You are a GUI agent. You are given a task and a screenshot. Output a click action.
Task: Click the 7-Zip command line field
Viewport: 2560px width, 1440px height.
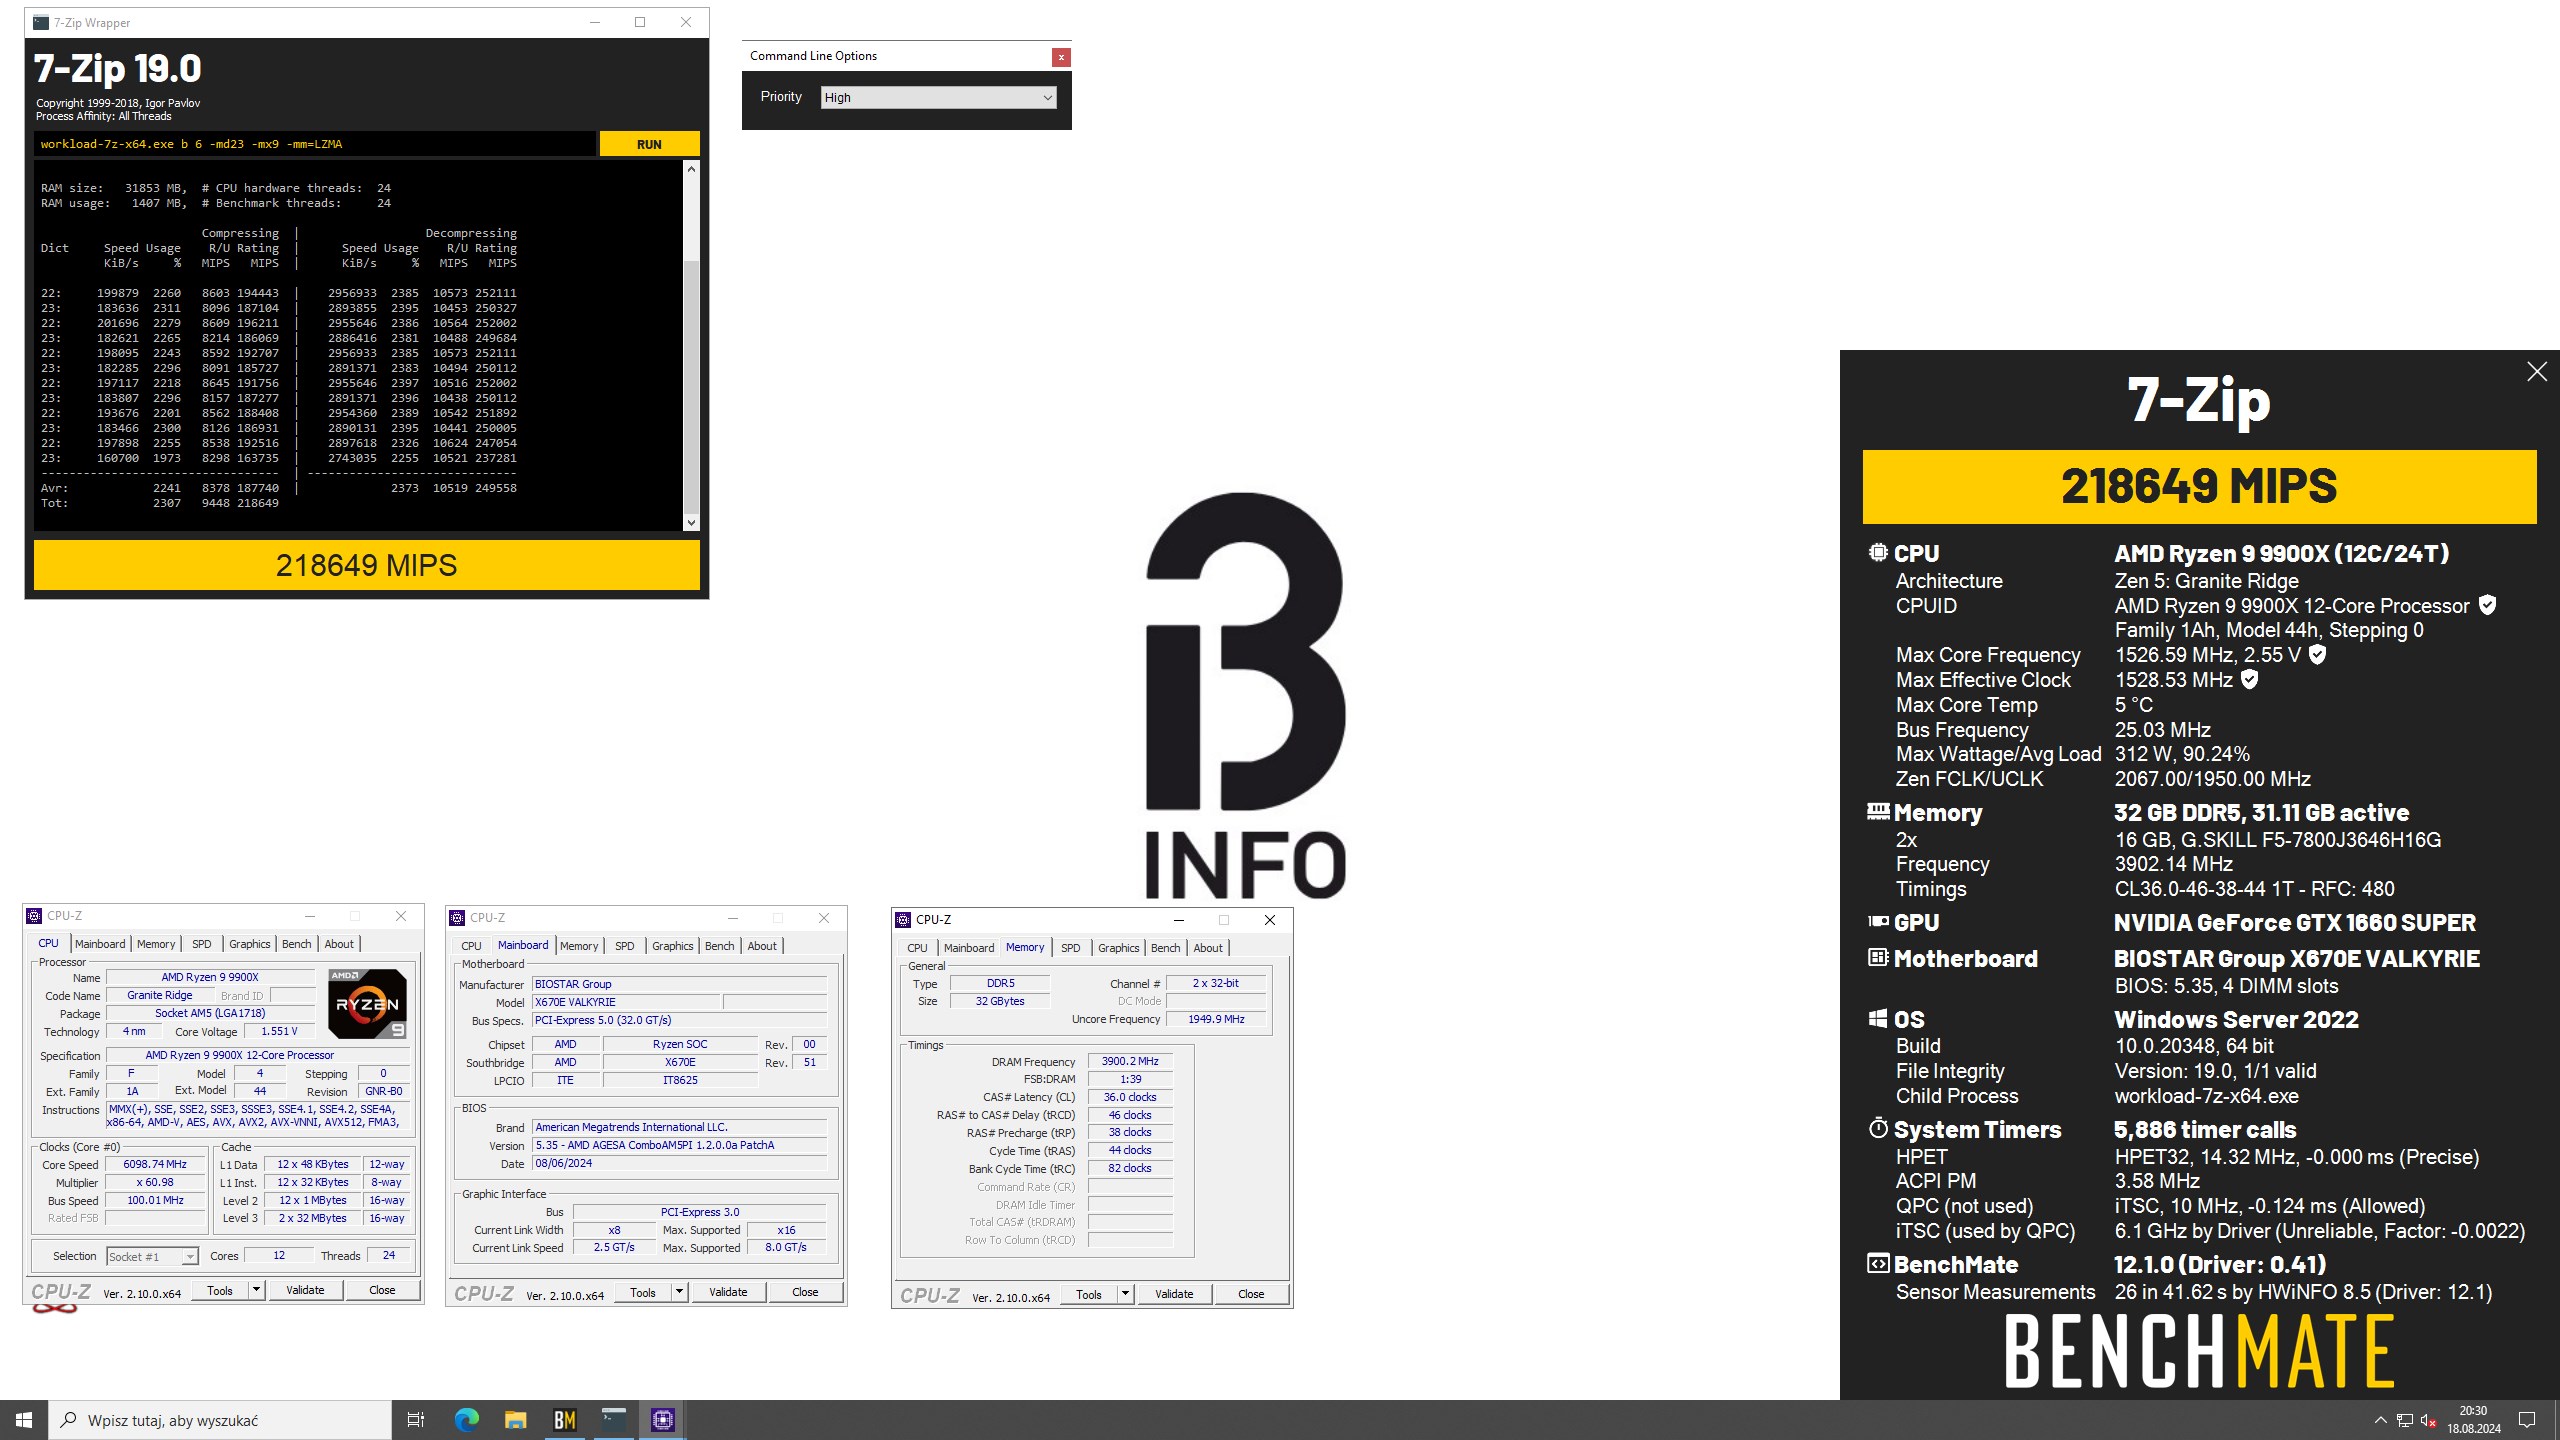click(315, 144)
